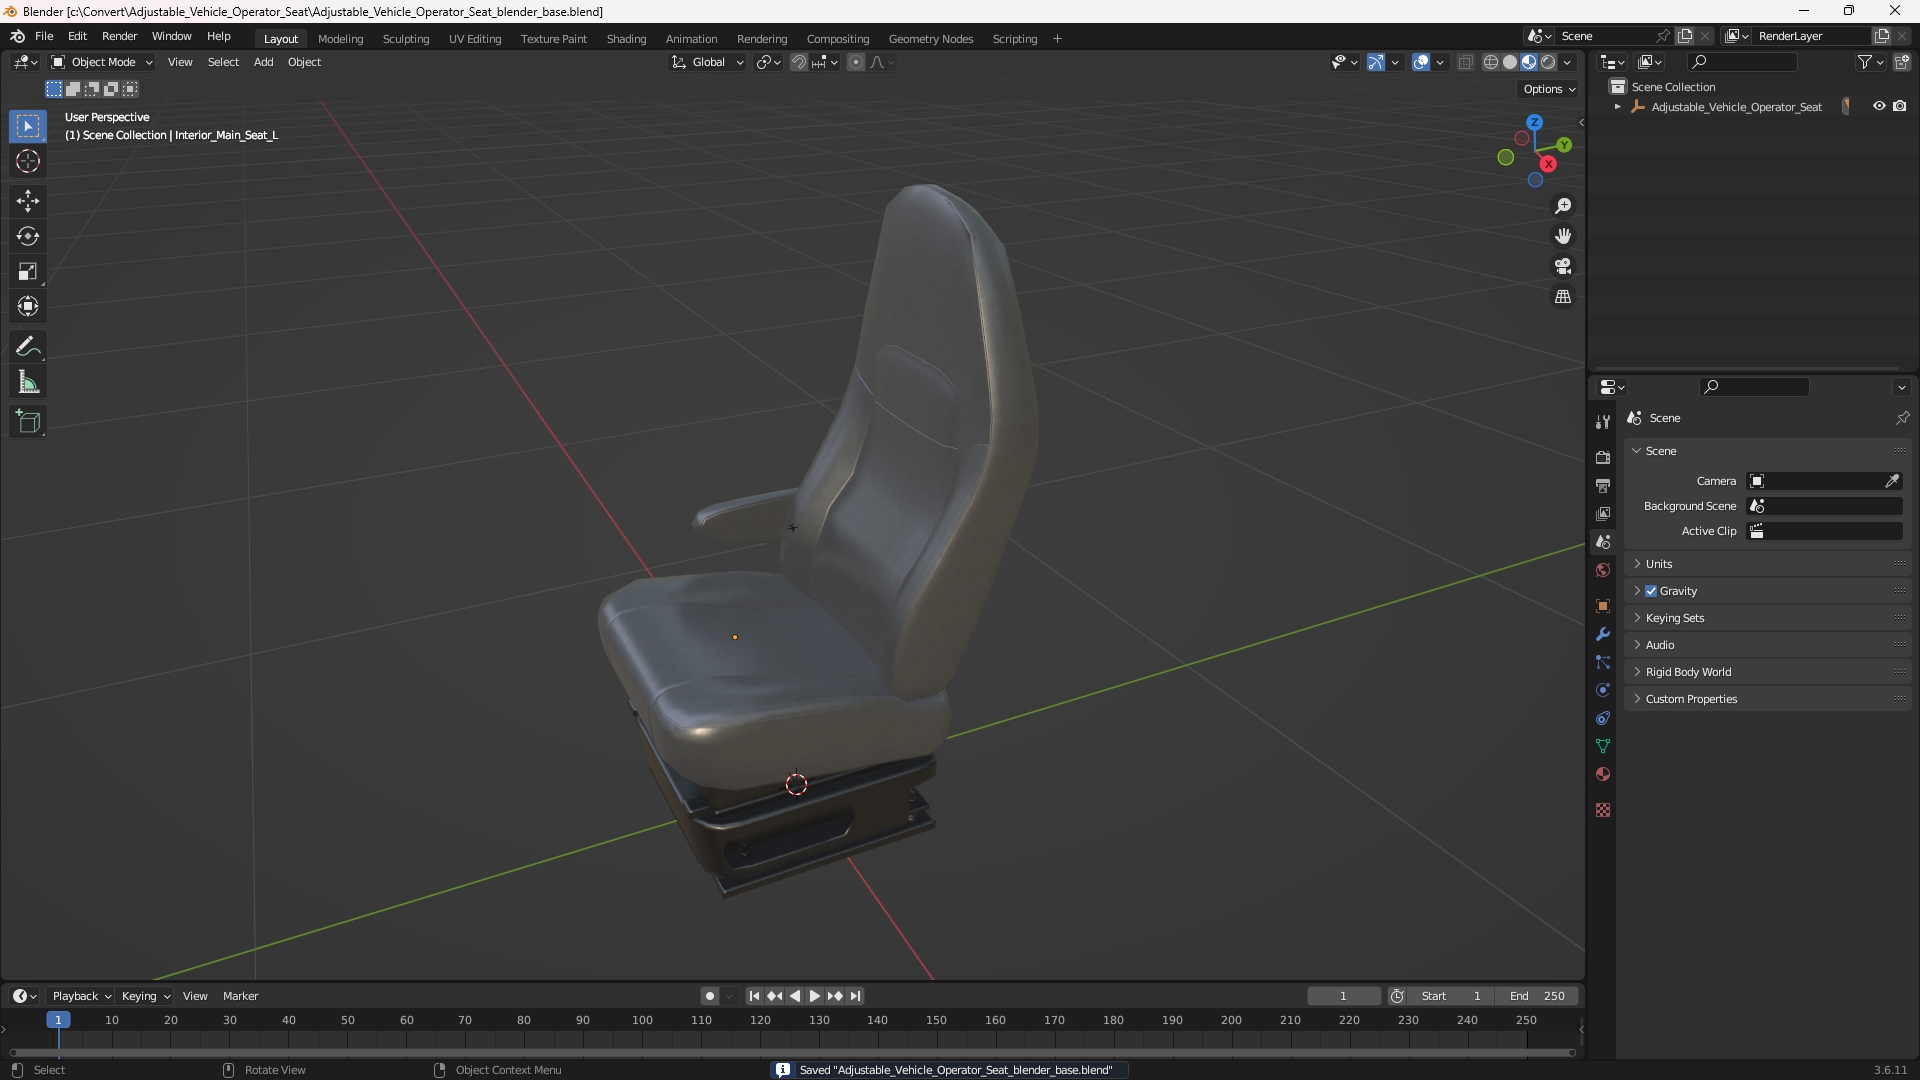Click the End frame 250 field
This screenshot has height=1080, width=1920.
[1537, 996]
